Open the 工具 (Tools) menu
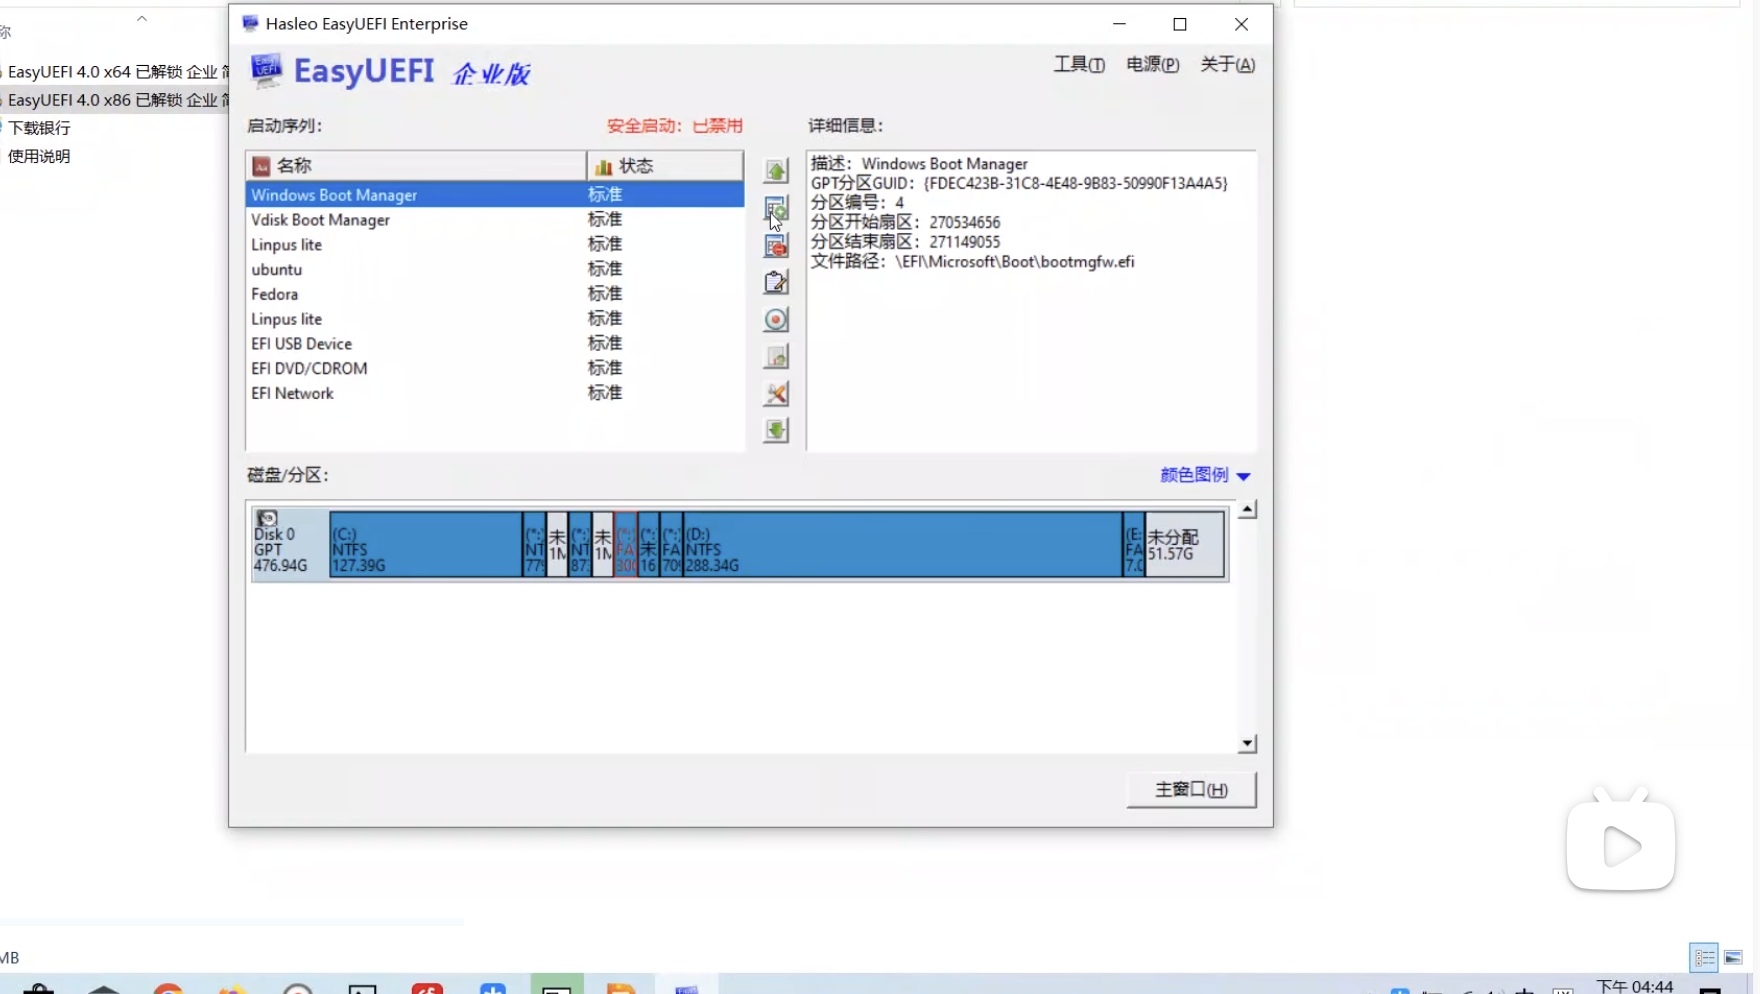This screenshot has width=1760, height=994. pos(1079,65)
